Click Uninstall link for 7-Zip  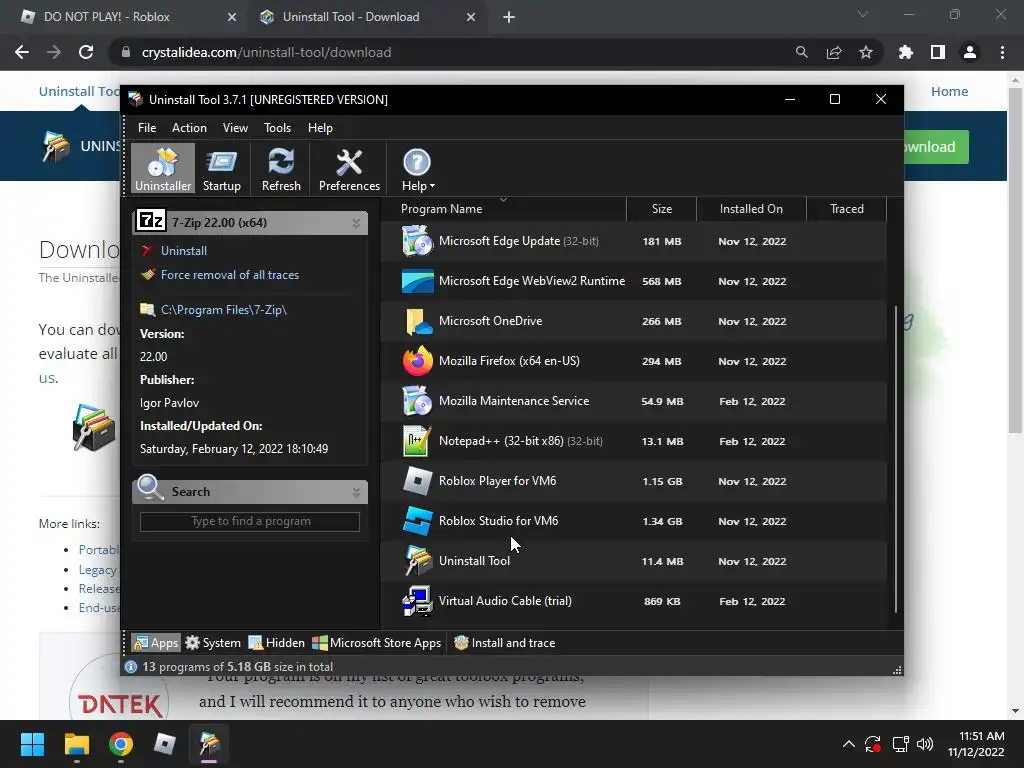(184, 251)
